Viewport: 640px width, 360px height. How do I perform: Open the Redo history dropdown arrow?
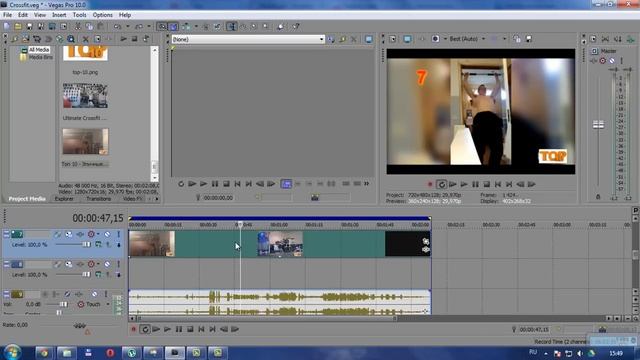click(x=149, y=27)
